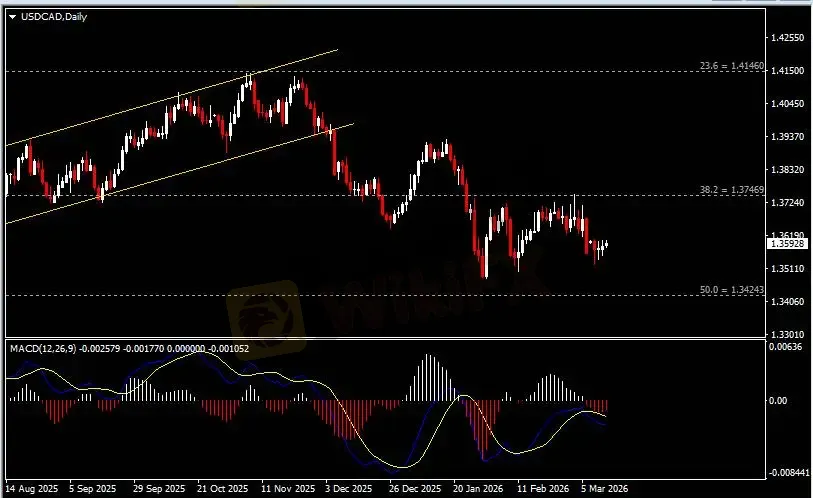
Task: Click the current price tag 1.35928
Action: pyautogui.click(x=785, y=243)
